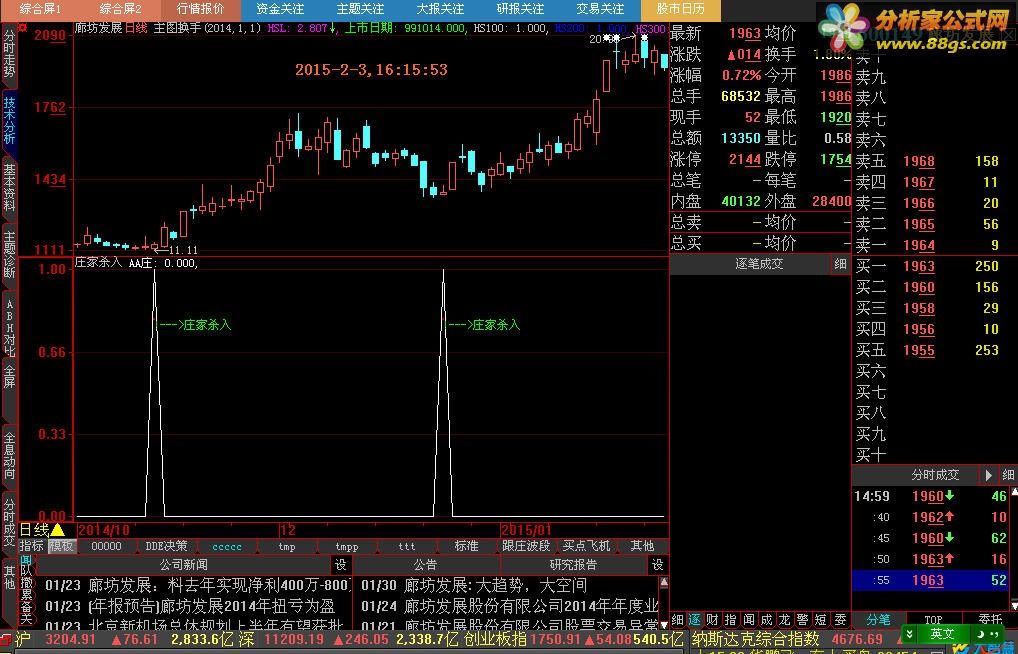Screen dimensions: 1018x654
Task: Switch to the 行情报价 tab
Action: (x=201, y=9)
